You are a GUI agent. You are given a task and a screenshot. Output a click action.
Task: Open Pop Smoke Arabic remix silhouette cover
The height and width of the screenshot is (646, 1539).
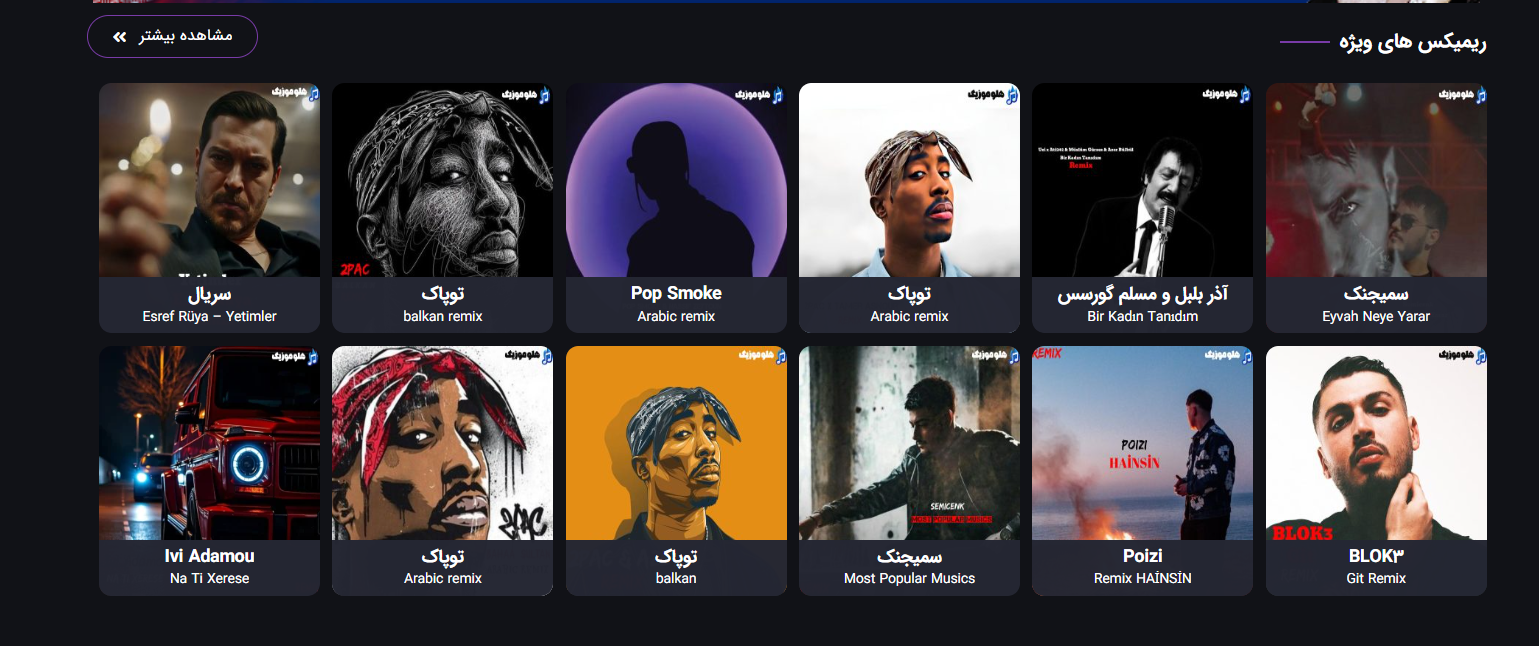[x=676, y=180]
